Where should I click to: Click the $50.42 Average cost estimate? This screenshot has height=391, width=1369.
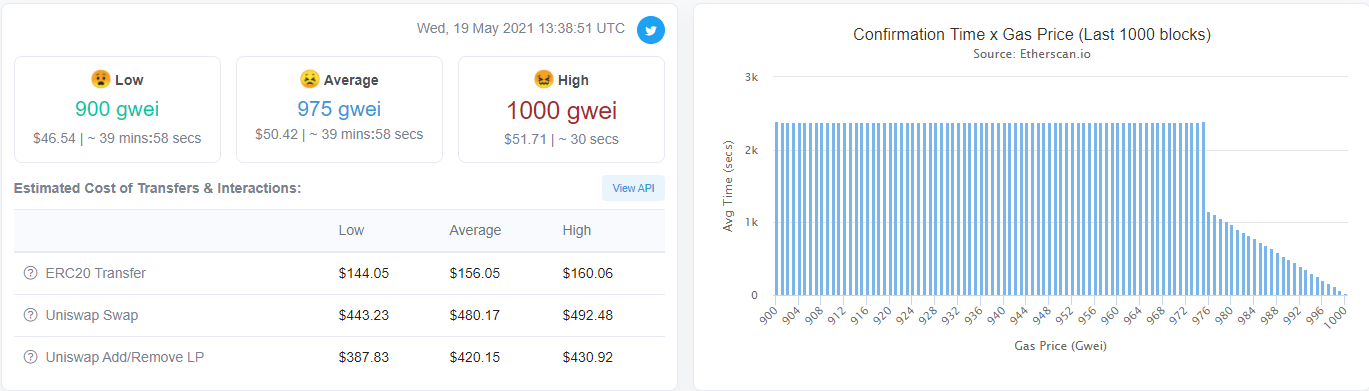[x=276, y=135]
